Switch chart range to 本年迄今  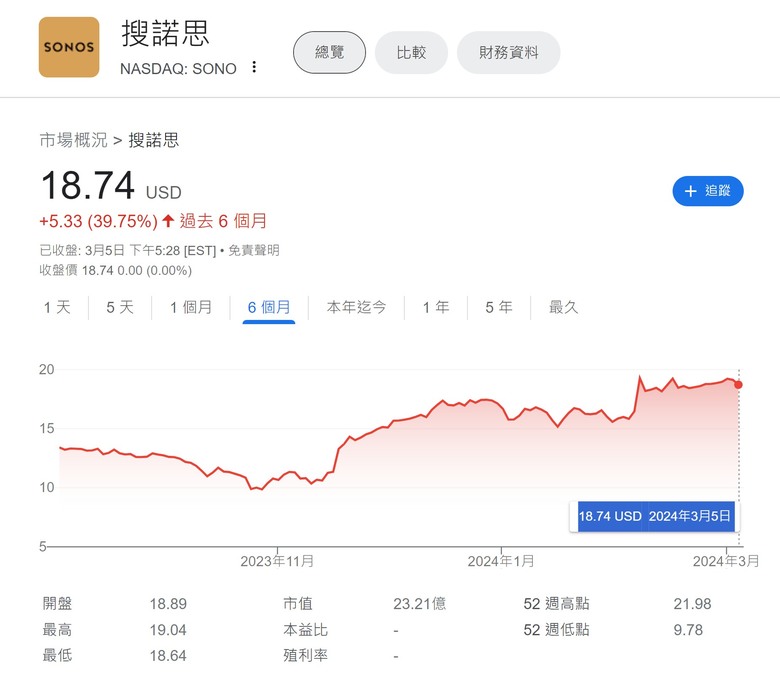pyautogui.click(x=356, y=307)
